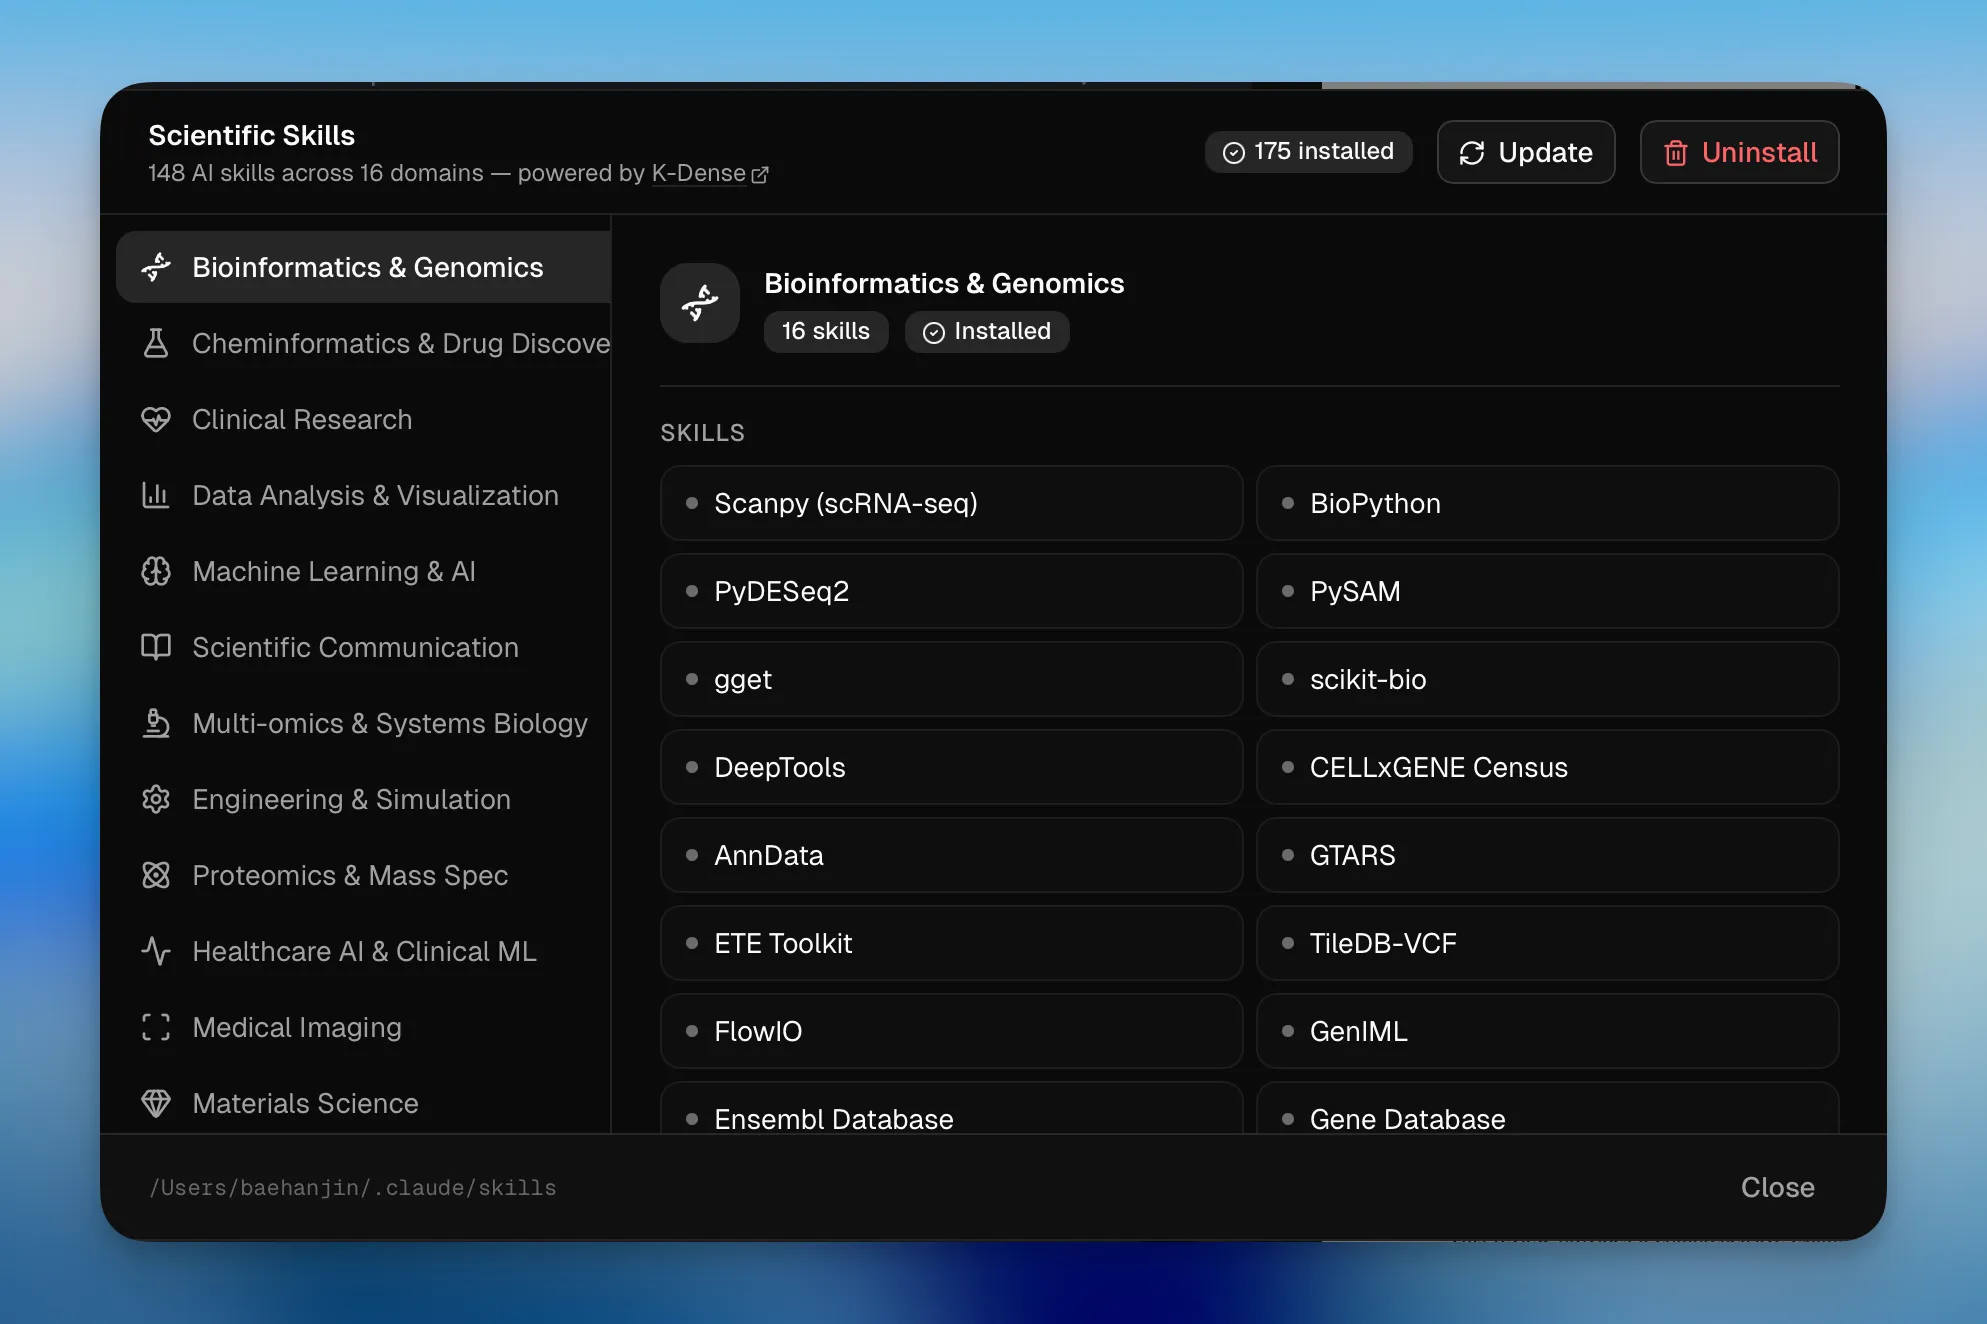
Task: Click the bar chart Data Analysis icon
Action: [156, 495]
